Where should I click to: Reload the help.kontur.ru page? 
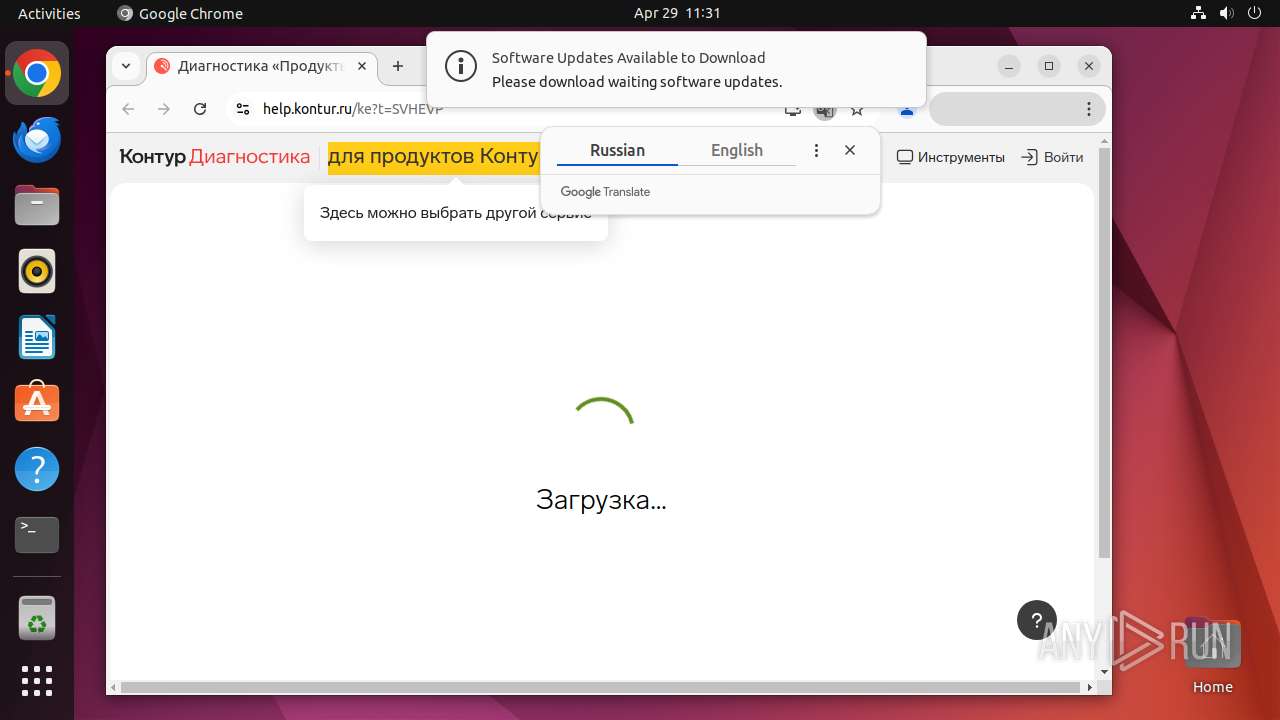coord(200,109)
